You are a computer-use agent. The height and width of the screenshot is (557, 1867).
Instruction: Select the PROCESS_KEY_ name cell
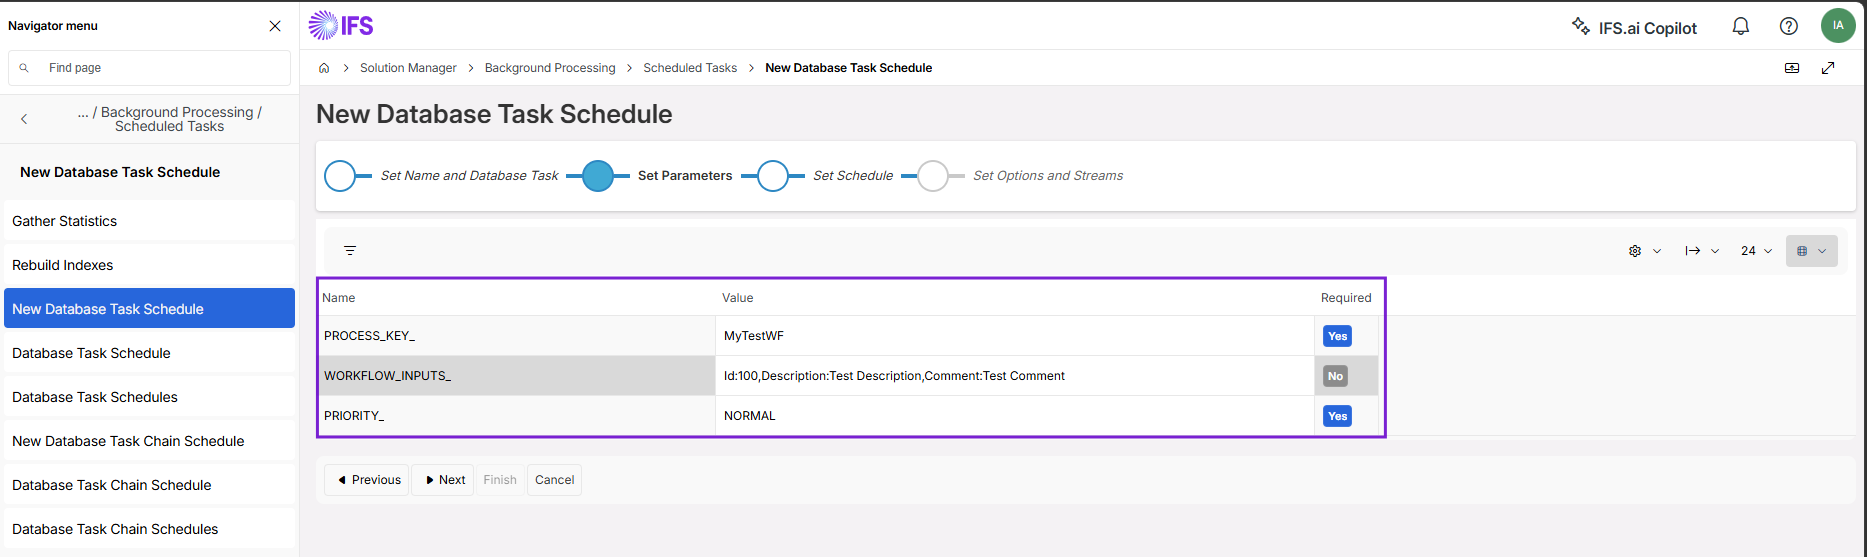click(517, 336)
